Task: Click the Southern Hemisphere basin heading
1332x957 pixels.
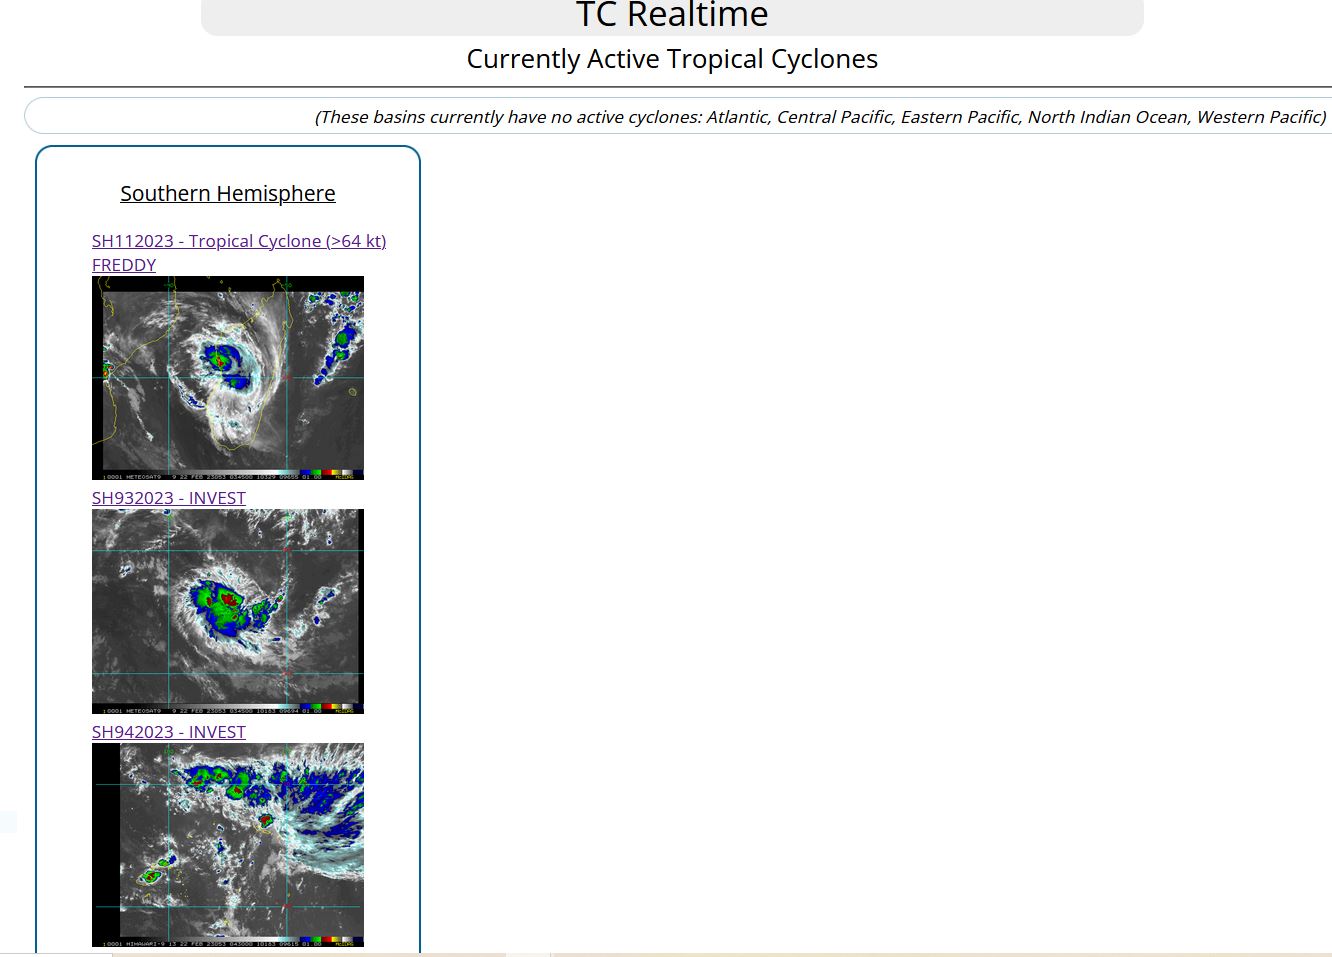Action: coord(228,194)
